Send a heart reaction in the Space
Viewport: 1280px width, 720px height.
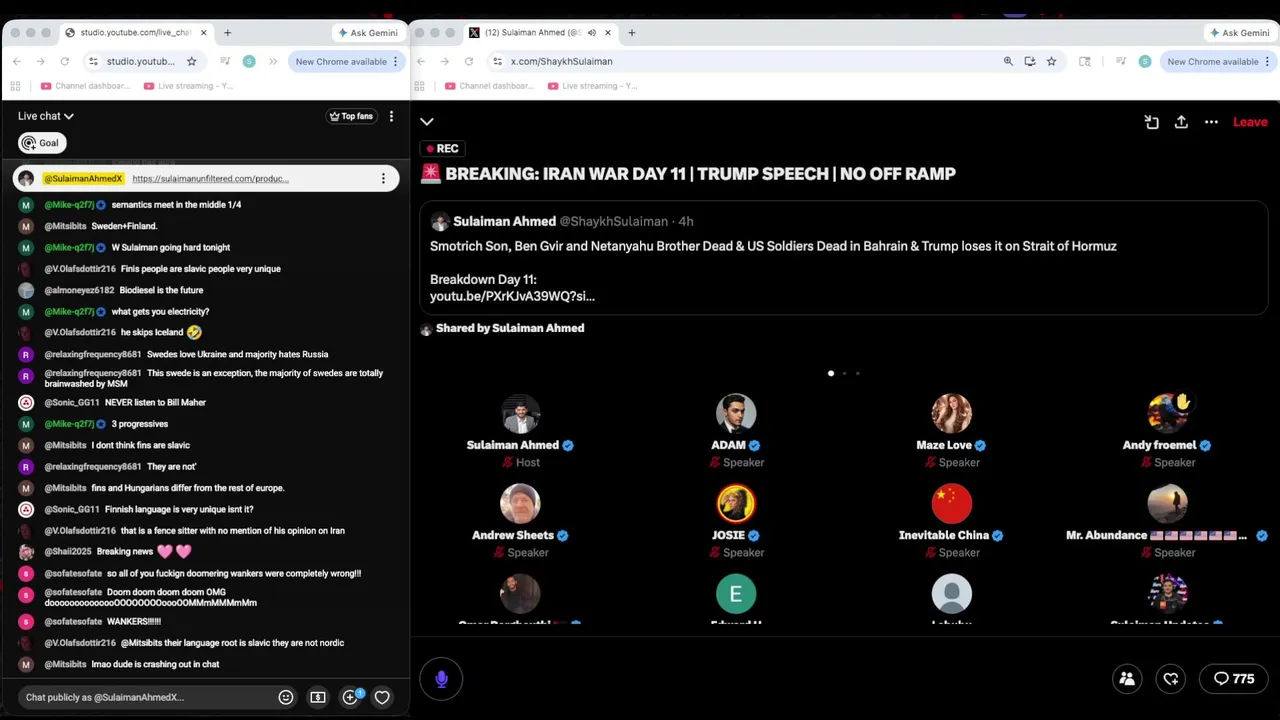(1171, 679)
